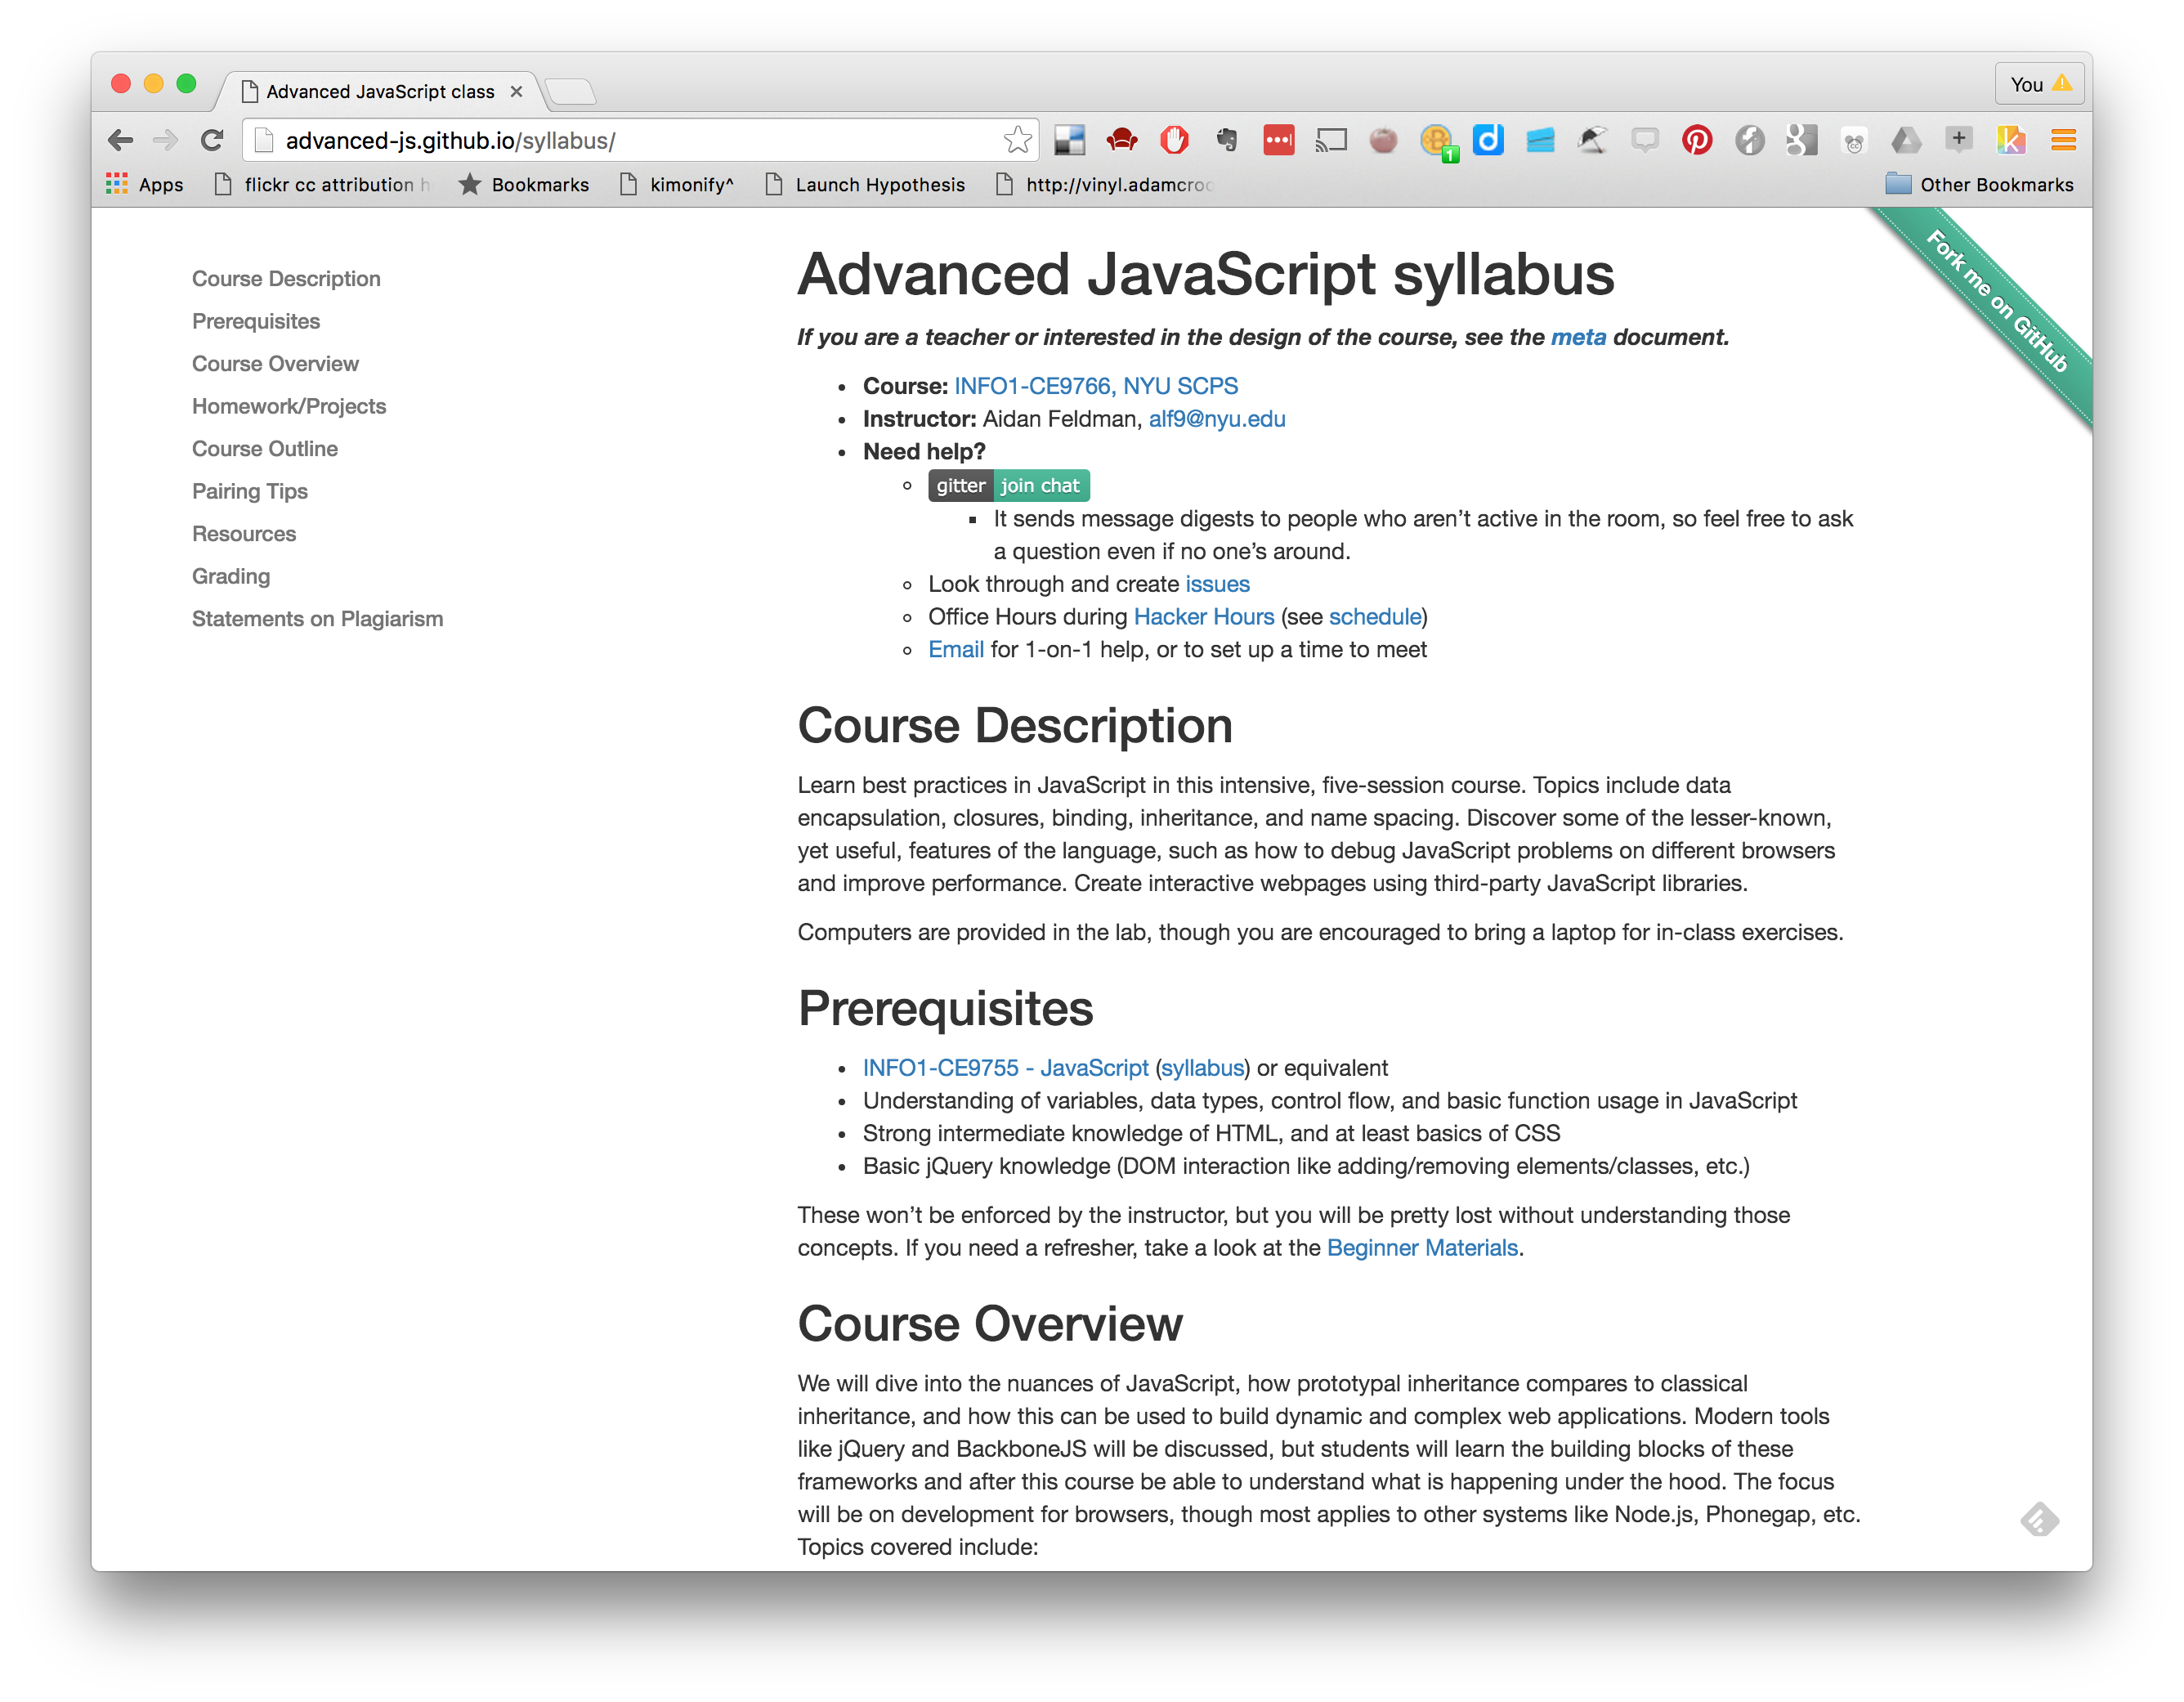Go to Homework/Projects sidebar section
The width and height of the screenshot is (2184, 1702).
289,406
